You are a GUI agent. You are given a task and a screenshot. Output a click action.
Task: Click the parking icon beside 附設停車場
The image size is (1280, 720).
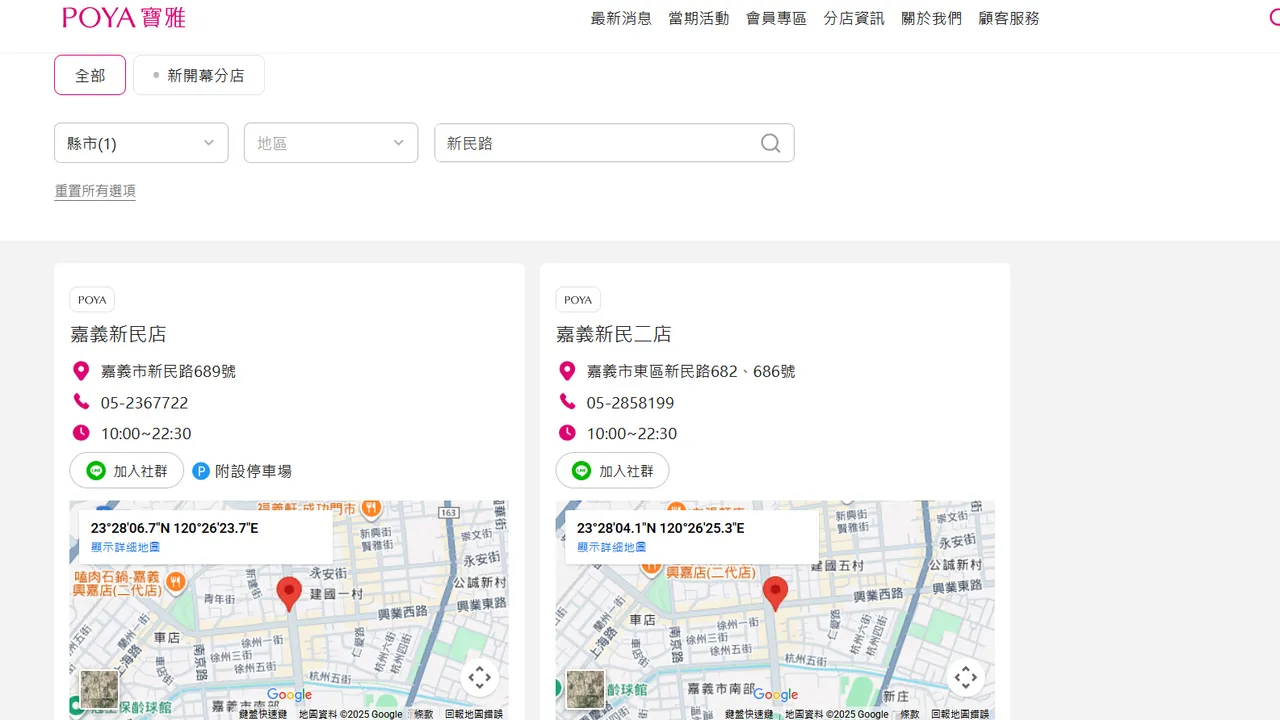click(x=201, y=470)
